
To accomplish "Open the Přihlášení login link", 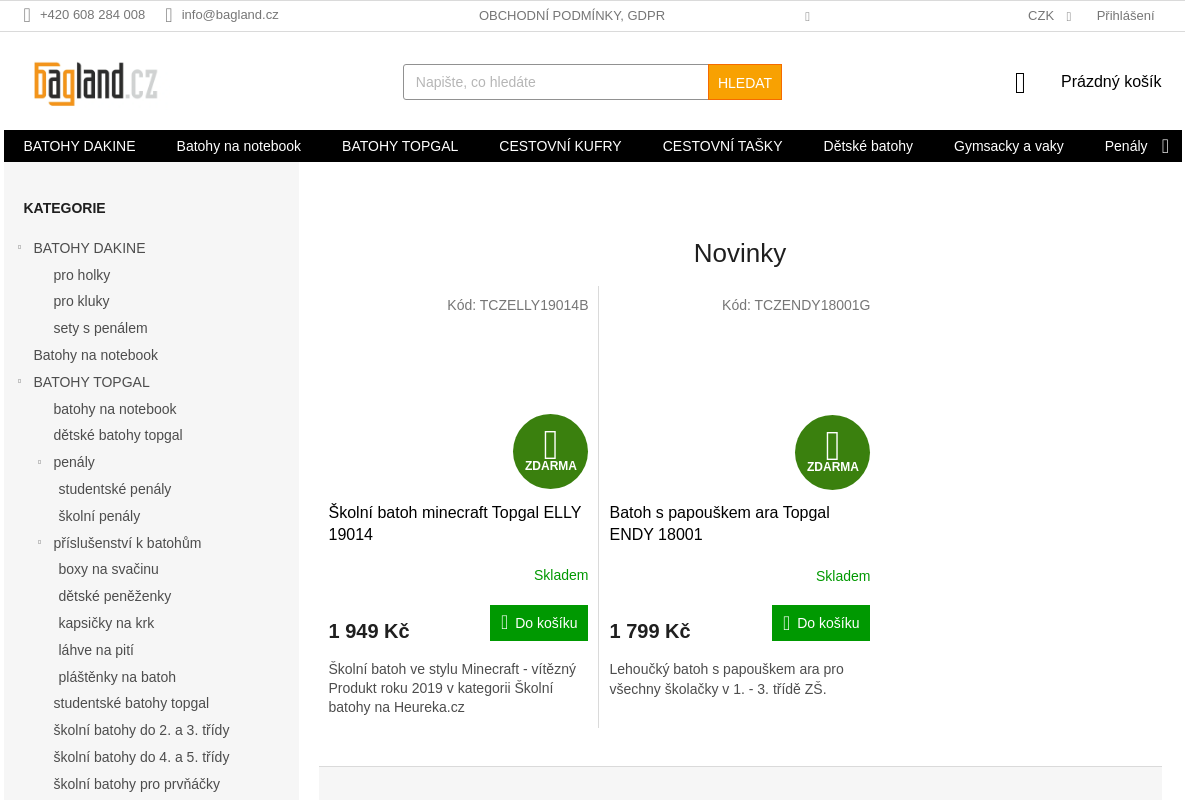I will [1125, 16].
